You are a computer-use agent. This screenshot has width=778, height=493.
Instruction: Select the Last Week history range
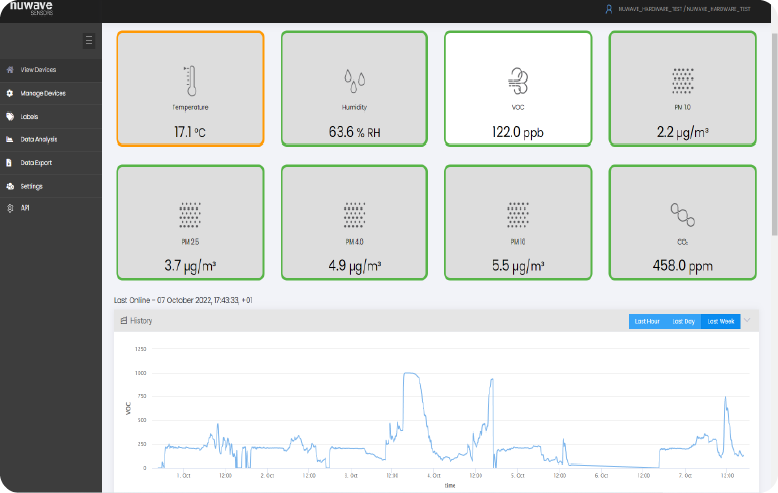point(720,321)
